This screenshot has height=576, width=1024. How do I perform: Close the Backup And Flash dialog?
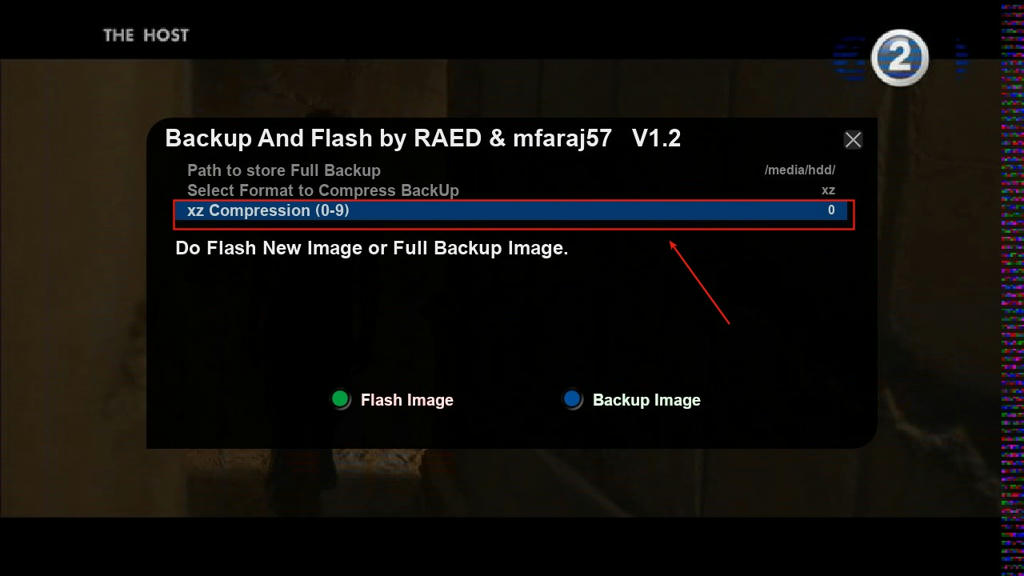click(x=853, y=140)
